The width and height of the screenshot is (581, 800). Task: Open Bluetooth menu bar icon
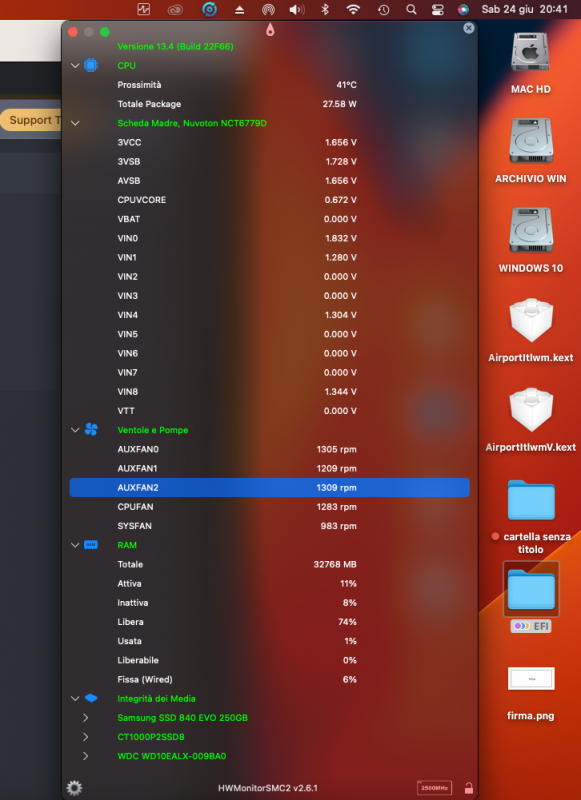pyautogui.click(x=325, y=9)
